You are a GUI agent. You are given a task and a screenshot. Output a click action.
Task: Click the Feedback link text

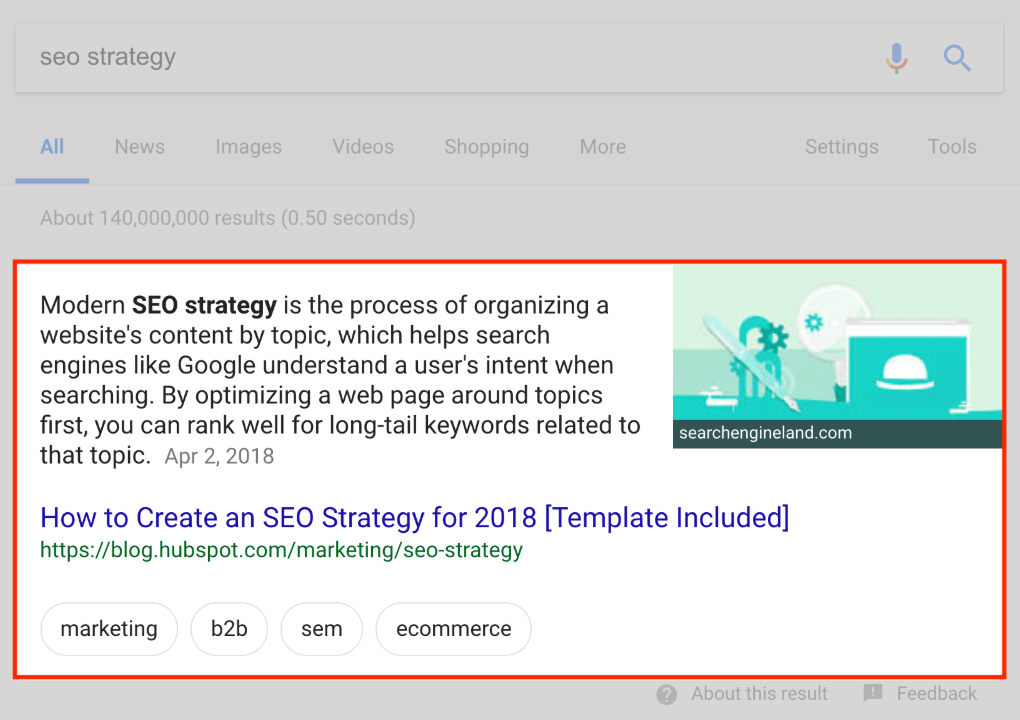pyautogui.click(x=937, y=694)
